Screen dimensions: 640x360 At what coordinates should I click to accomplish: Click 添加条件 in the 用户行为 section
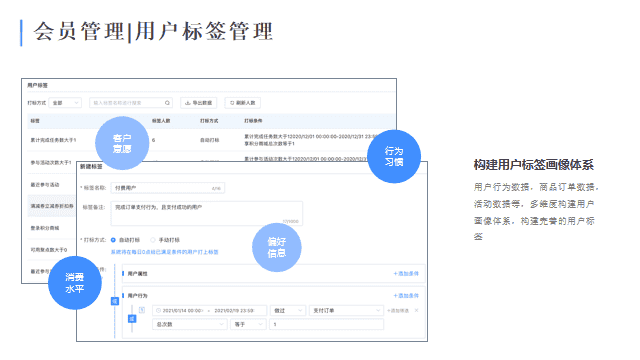click(406, 296)
